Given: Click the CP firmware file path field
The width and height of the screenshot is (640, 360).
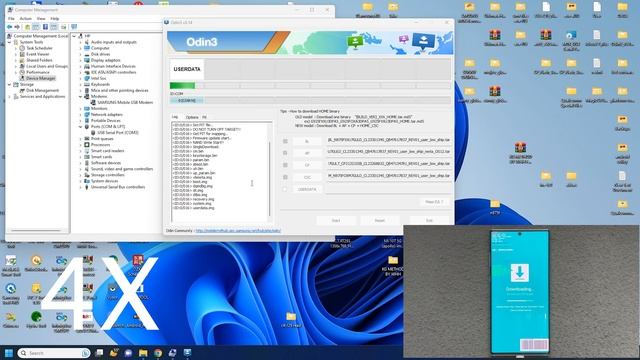Looking at the screenshot, I should 389,164.
